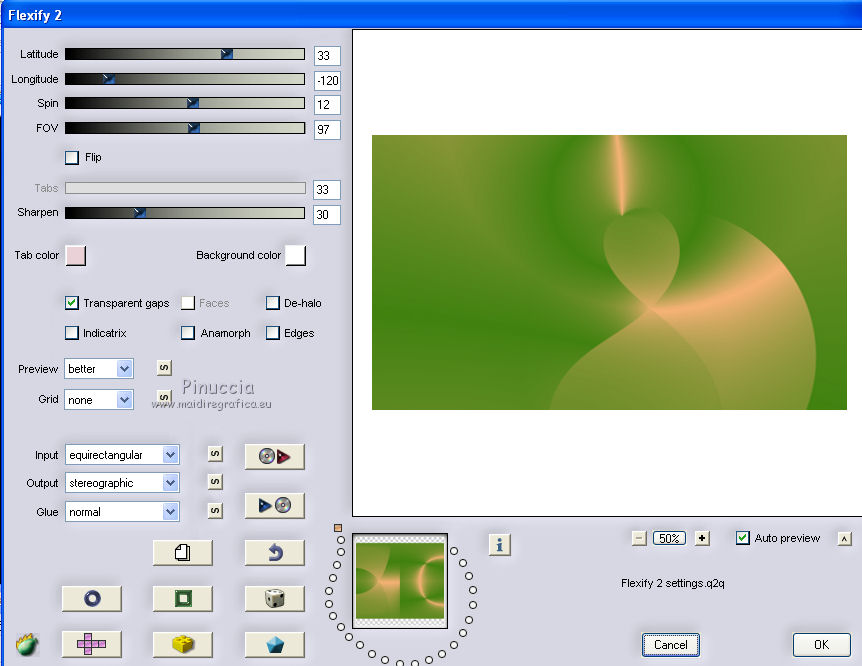The image size is (862, 666).
Task: Click the green square frame button
Action: pos(183,598)
